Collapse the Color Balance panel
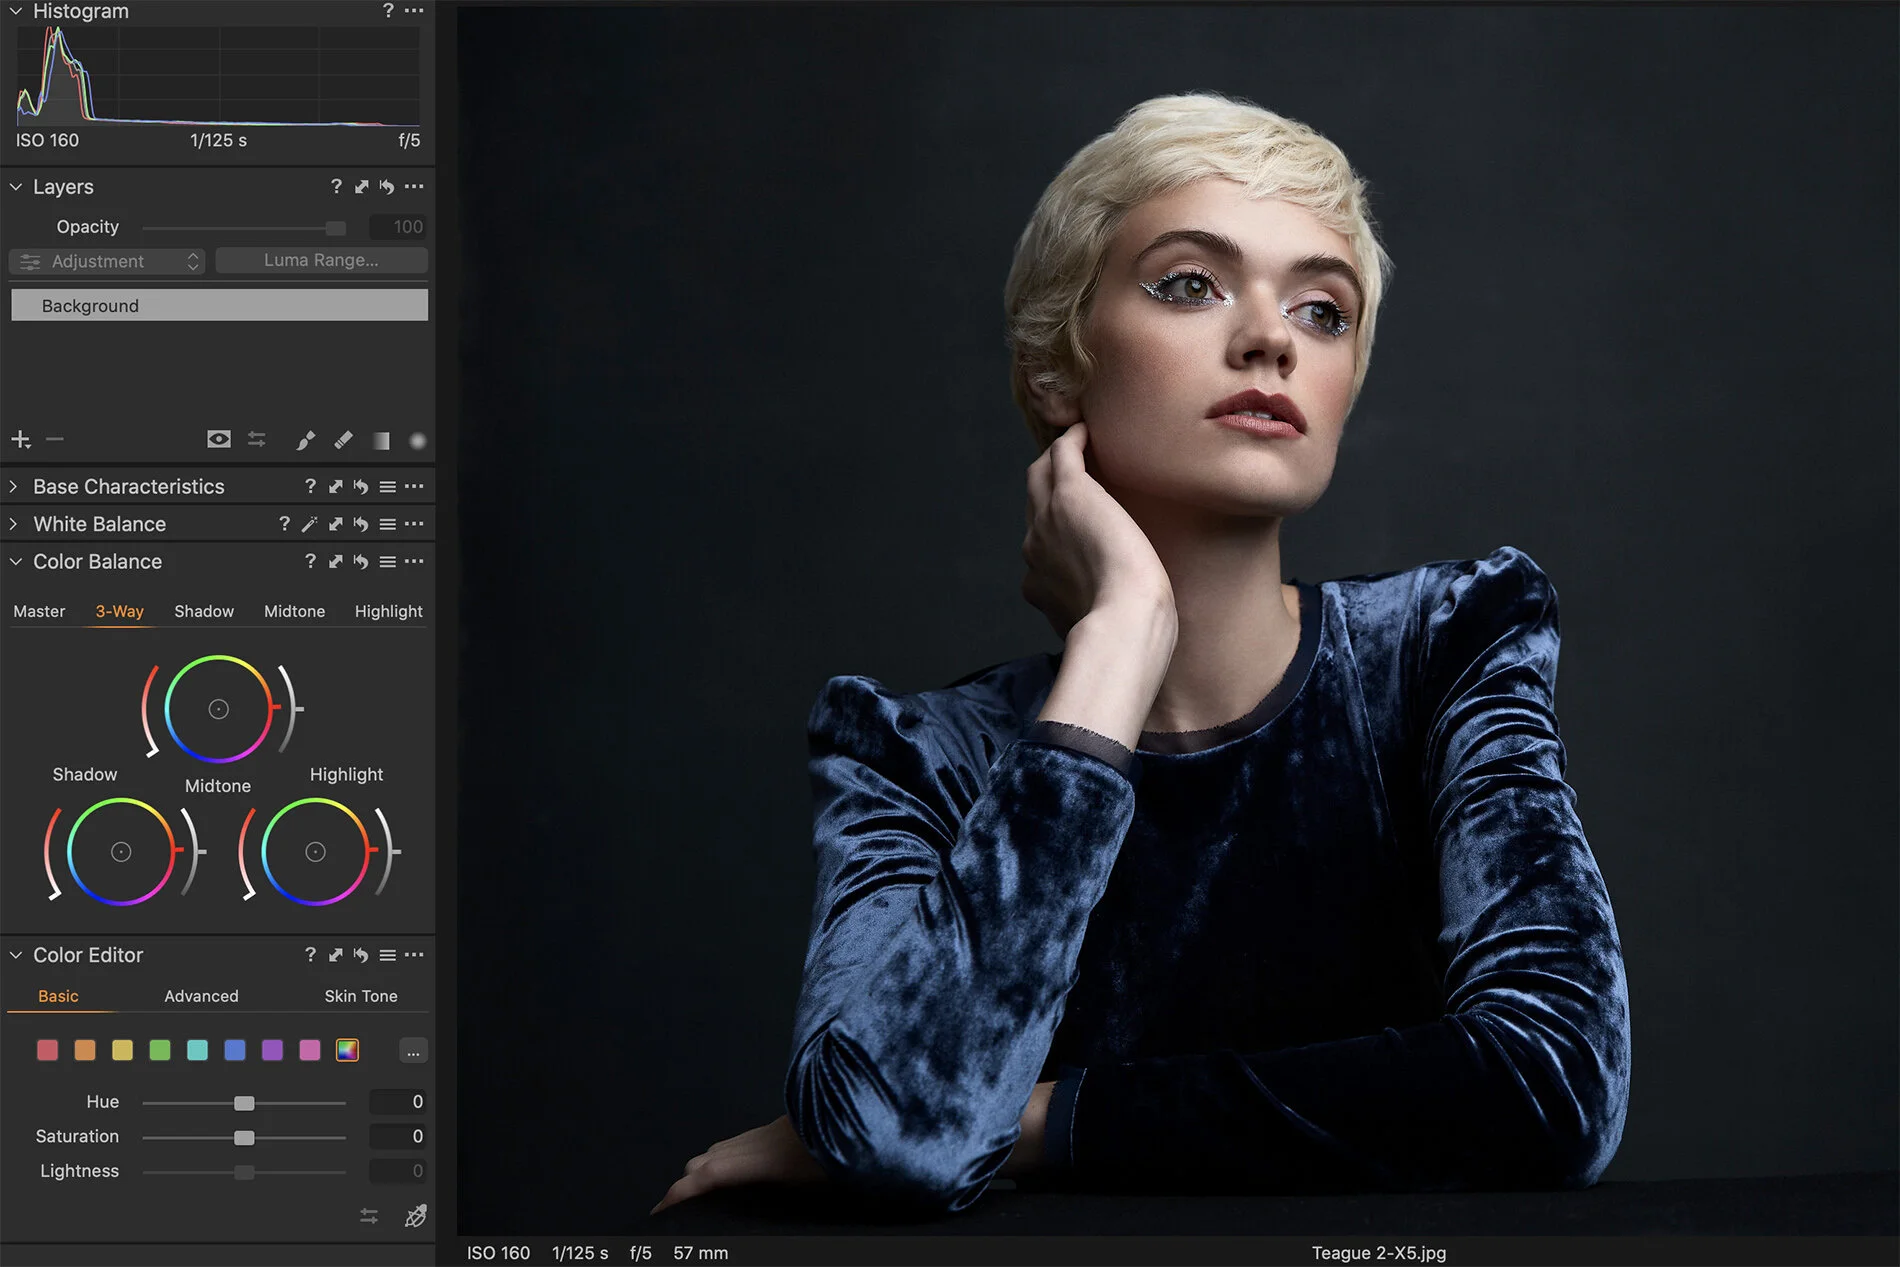Image resolution: width=1900 pixels, height=1267 pixels. (x=15, y=561)
